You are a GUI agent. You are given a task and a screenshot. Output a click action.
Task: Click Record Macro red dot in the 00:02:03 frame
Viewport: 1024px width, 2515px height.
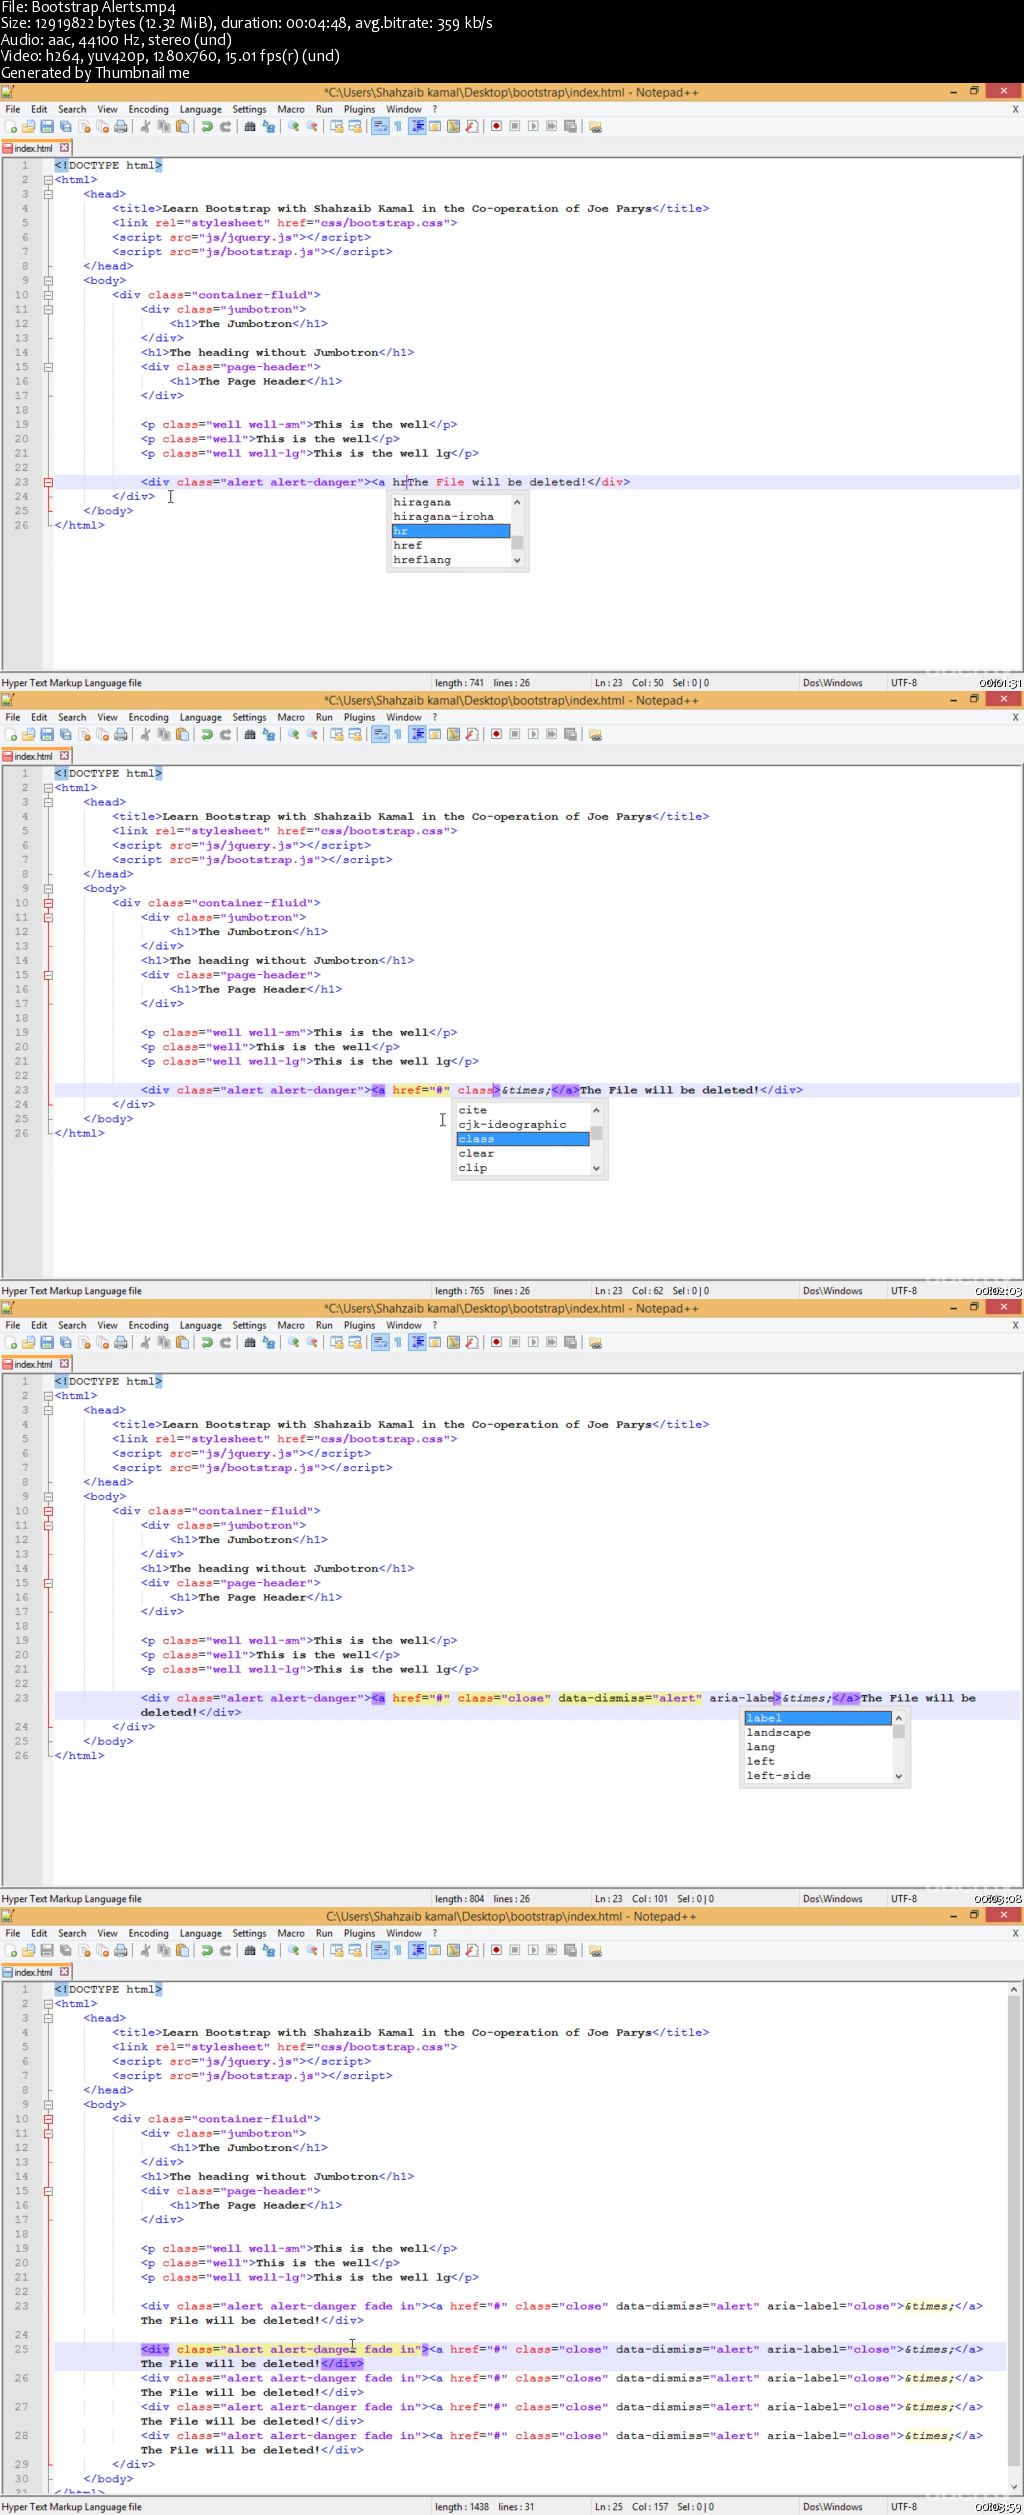496,734
